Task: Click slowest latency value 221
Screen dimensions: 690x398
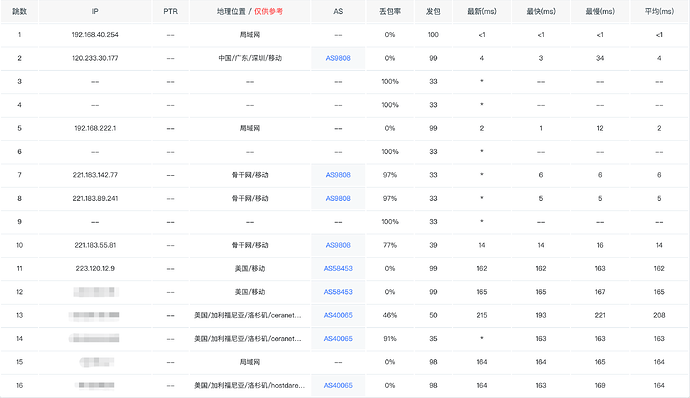Action: tap(600, 315)
